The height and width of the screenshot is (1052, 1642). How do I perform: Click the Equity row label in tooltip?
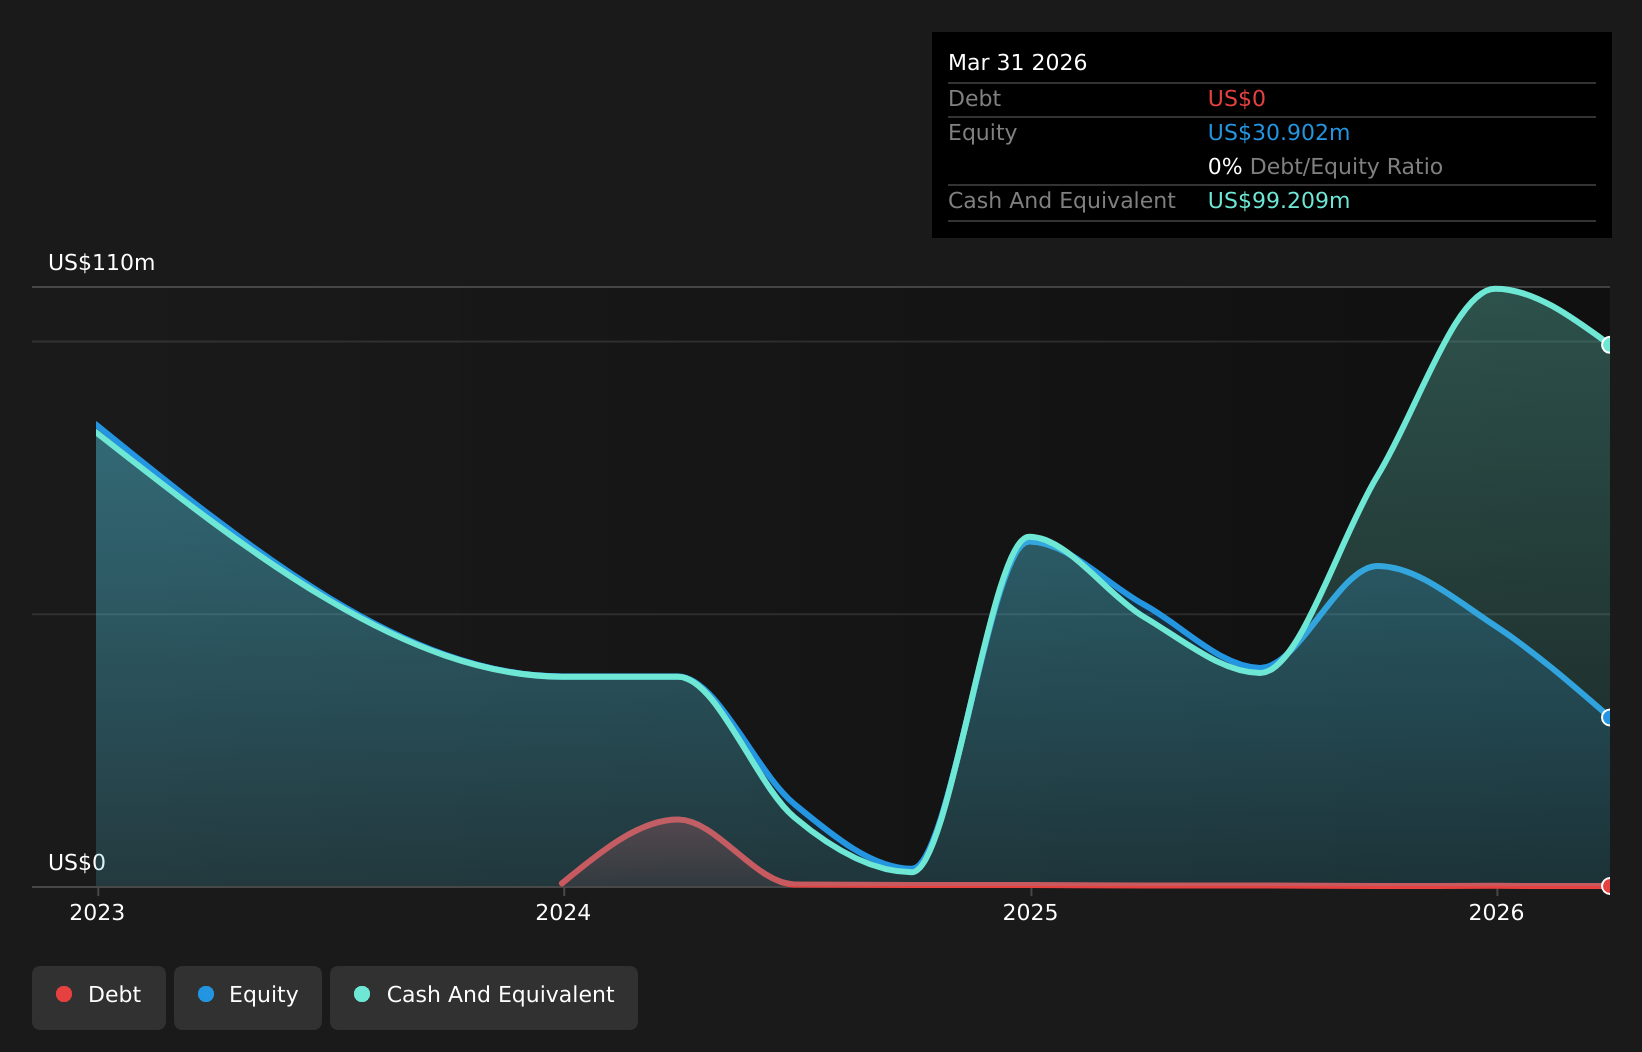pos(982,133)
